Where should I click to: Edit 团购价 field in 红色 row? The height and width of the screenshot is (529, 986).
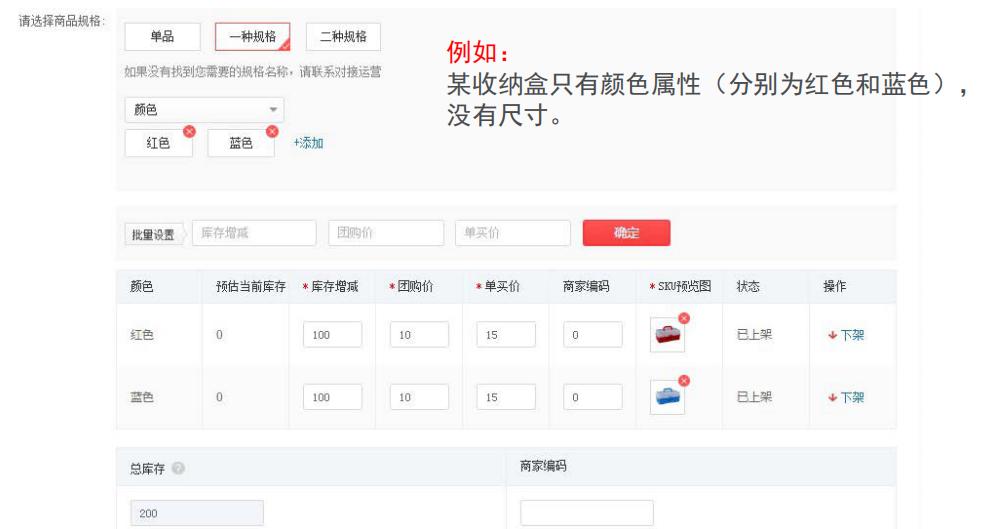pyautogui.click(x=419, y=335)
